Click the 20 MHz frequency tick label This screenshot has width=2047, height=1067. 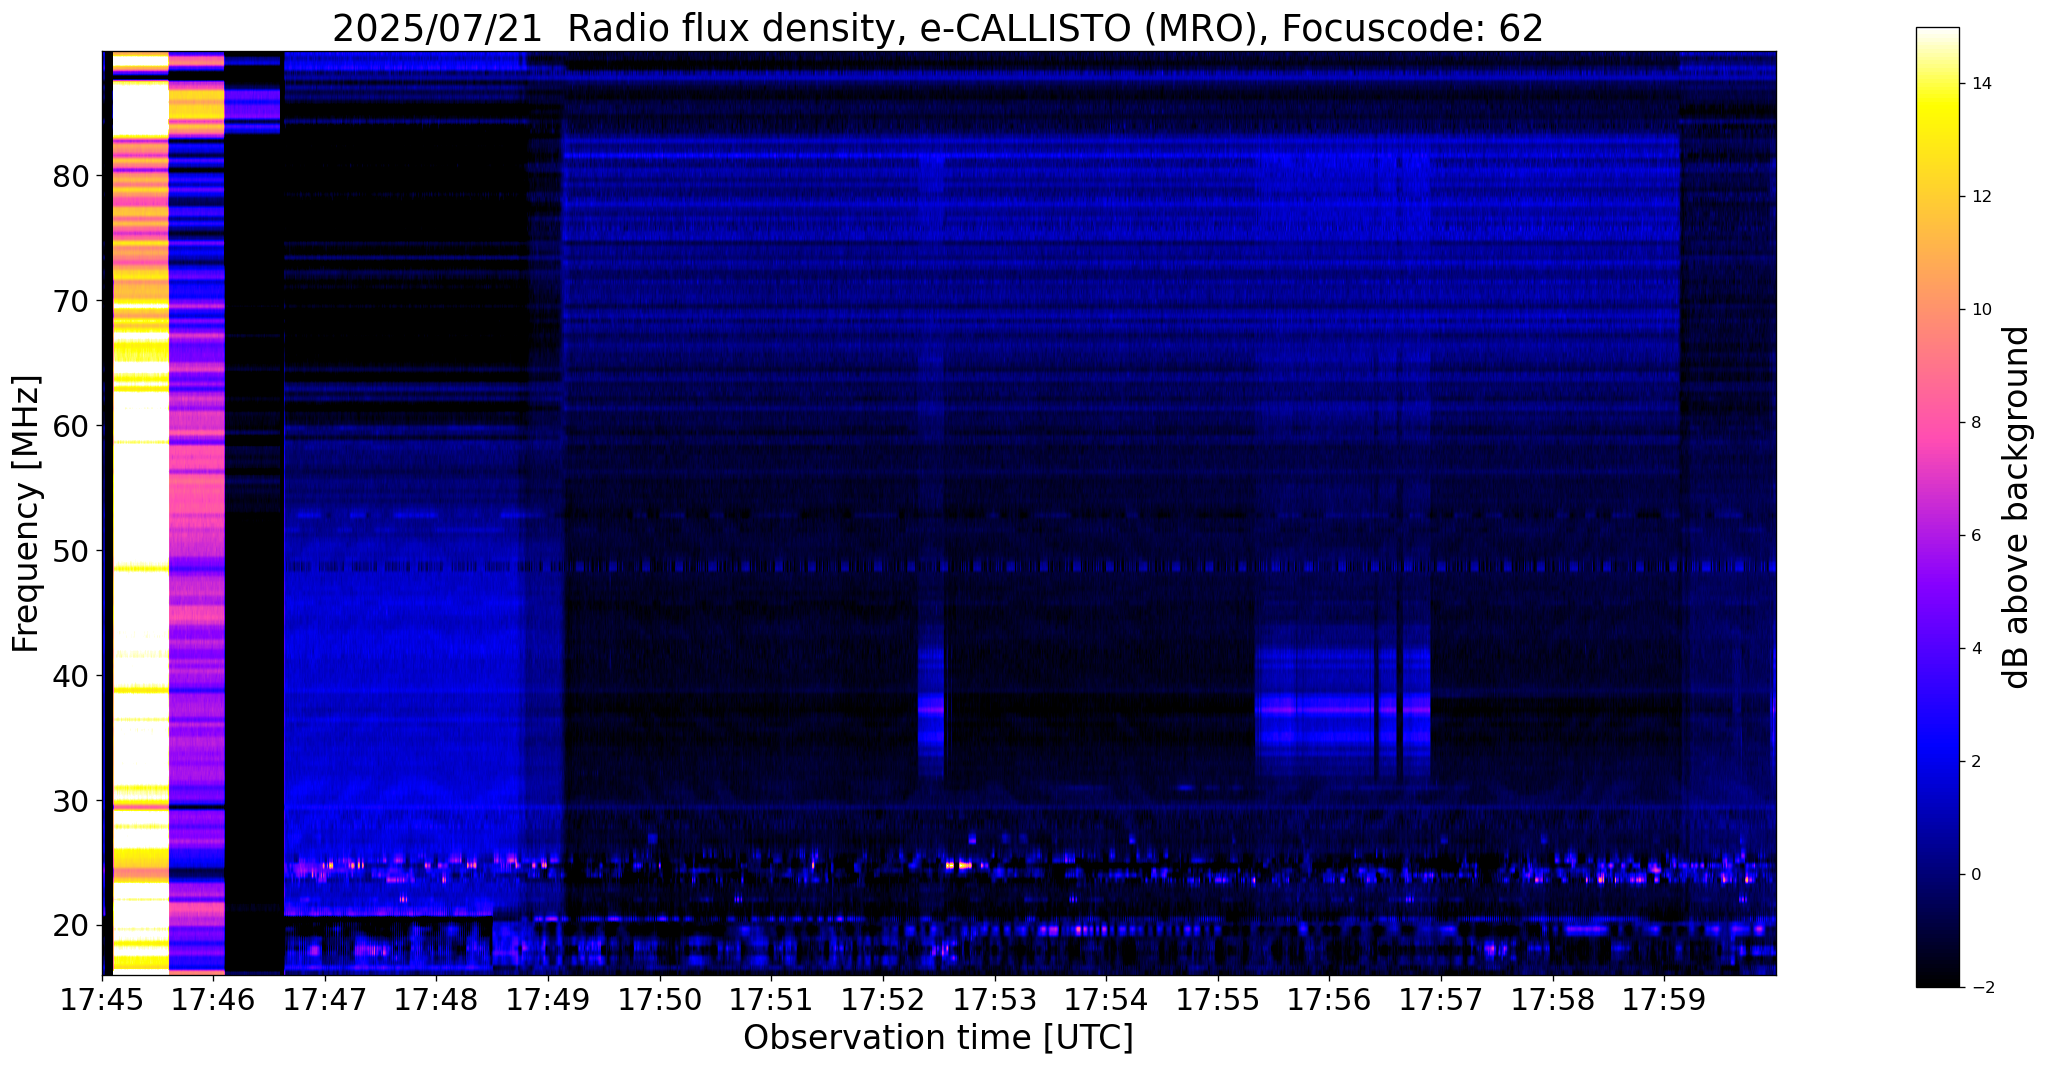pyautogui.click(x=70, y=927)
